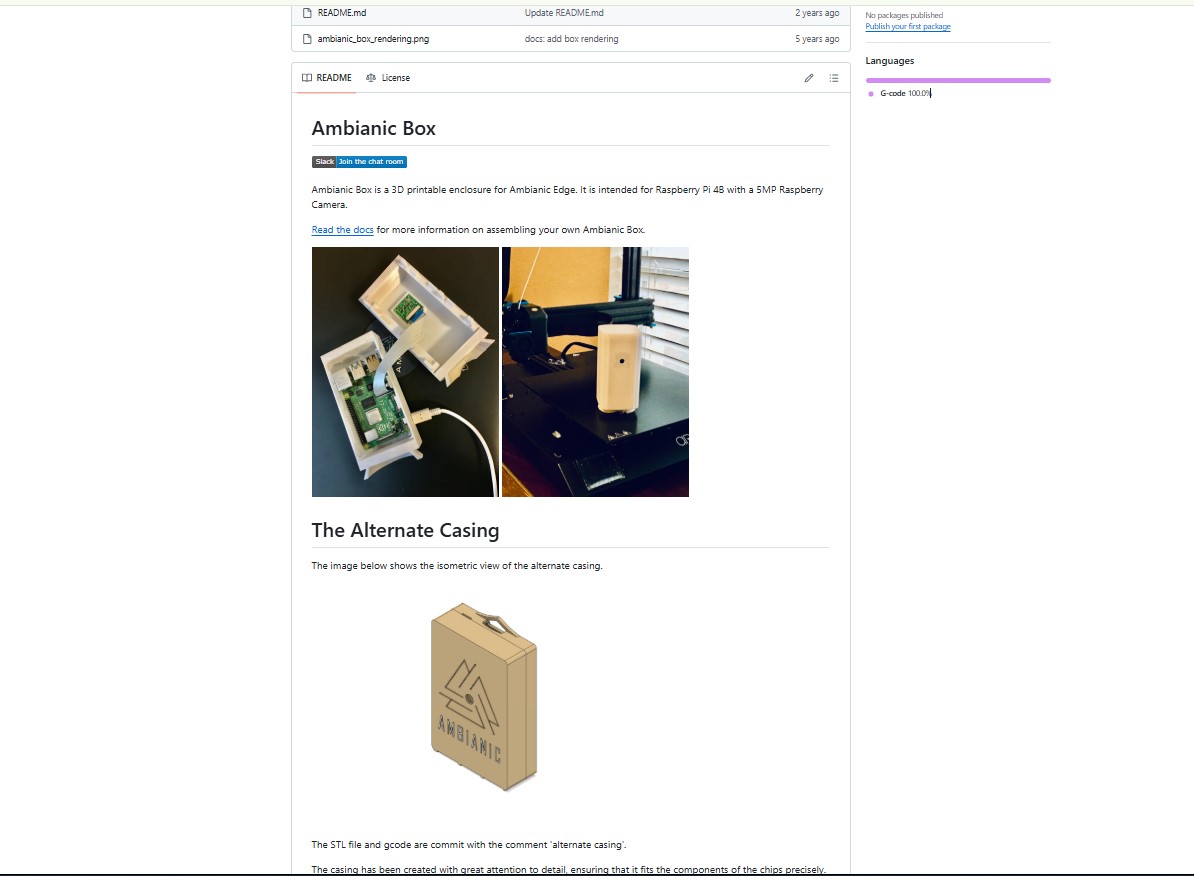Image resolution: width=1194 pixels, height=876 pixels.
Task: Click the 'isometric view of the alternate casing' sentence
Action: [x=457, y=566]
